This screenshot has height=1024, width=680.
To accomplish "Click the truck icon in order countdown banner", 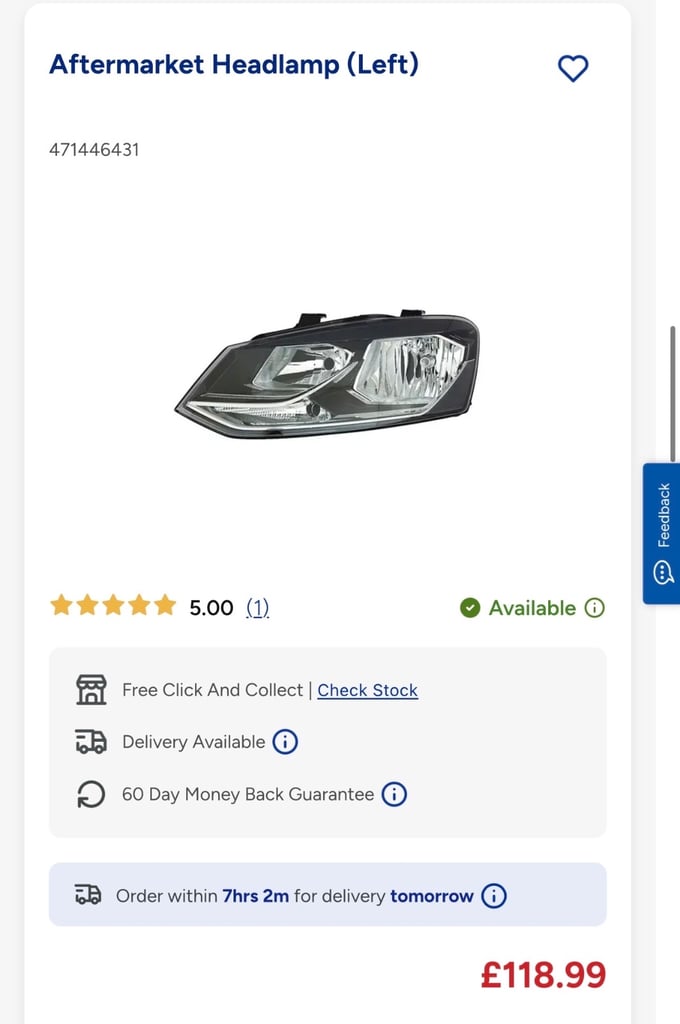I will click(88, 895).
